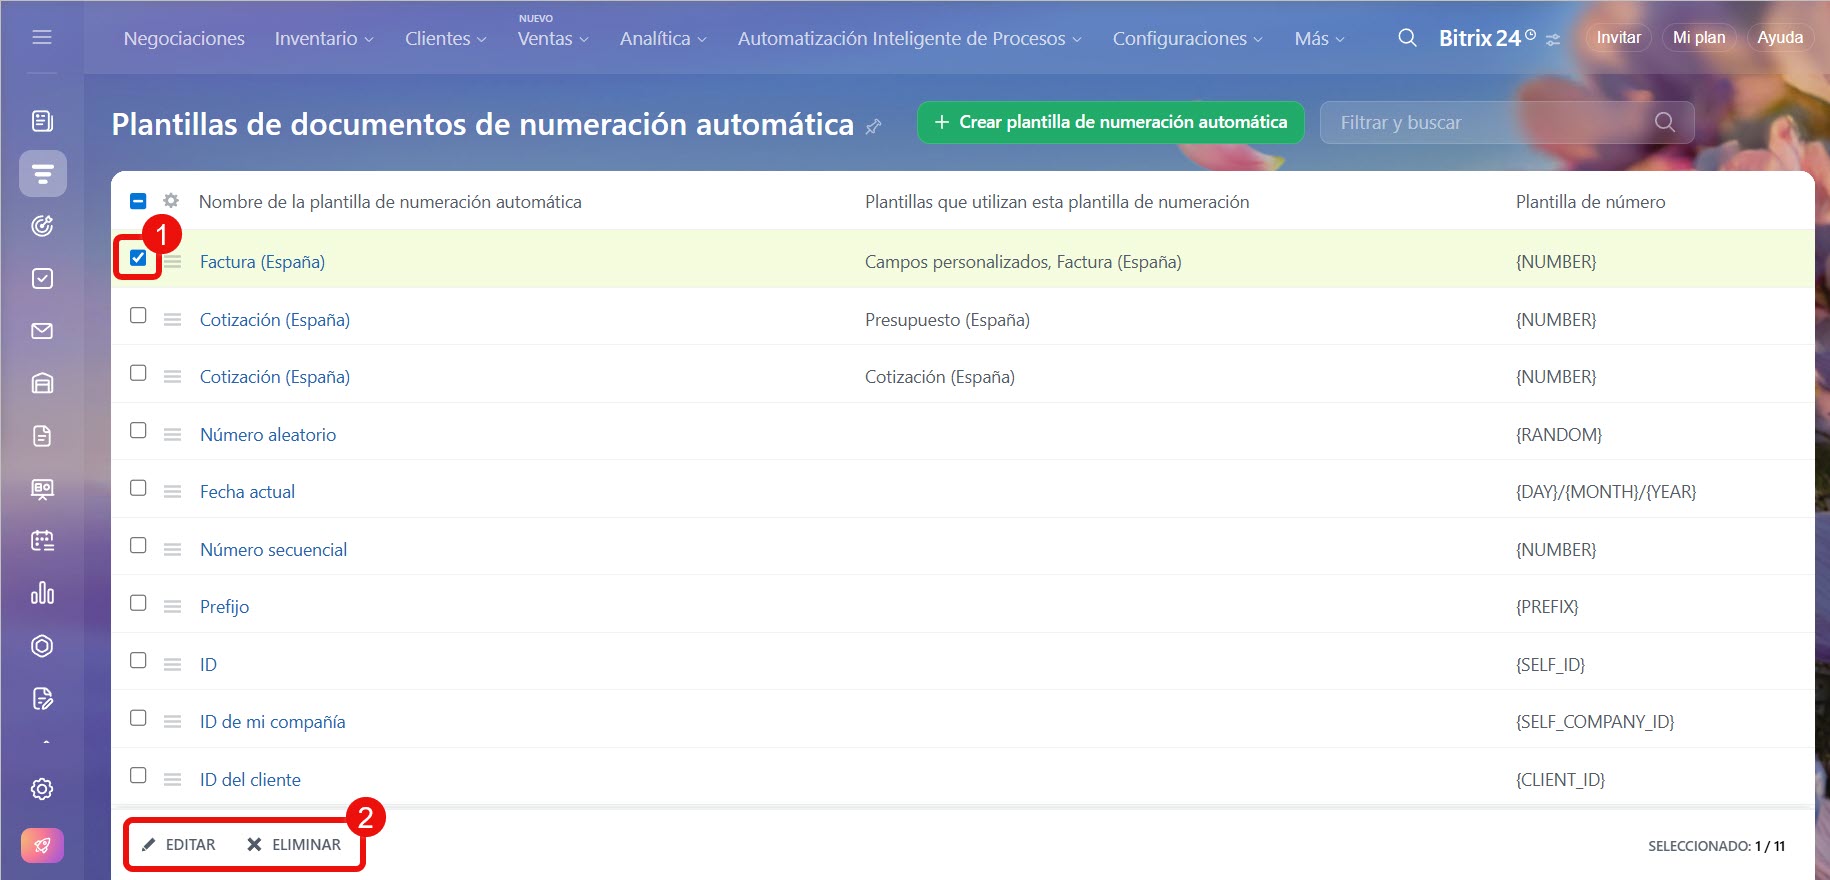
Task: Uncheck the Factura (España) row checkbox
Action: tap(138, 258)
